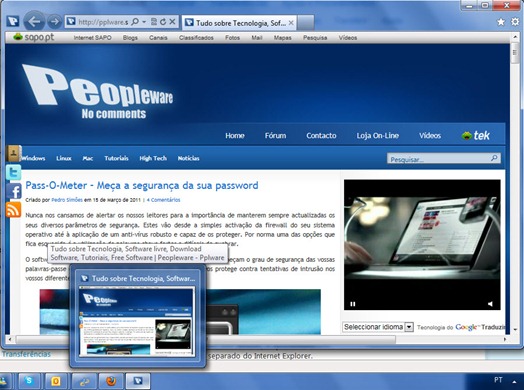
Task: Click the Pplware site icon left of back button
Action: pos(13,22)
